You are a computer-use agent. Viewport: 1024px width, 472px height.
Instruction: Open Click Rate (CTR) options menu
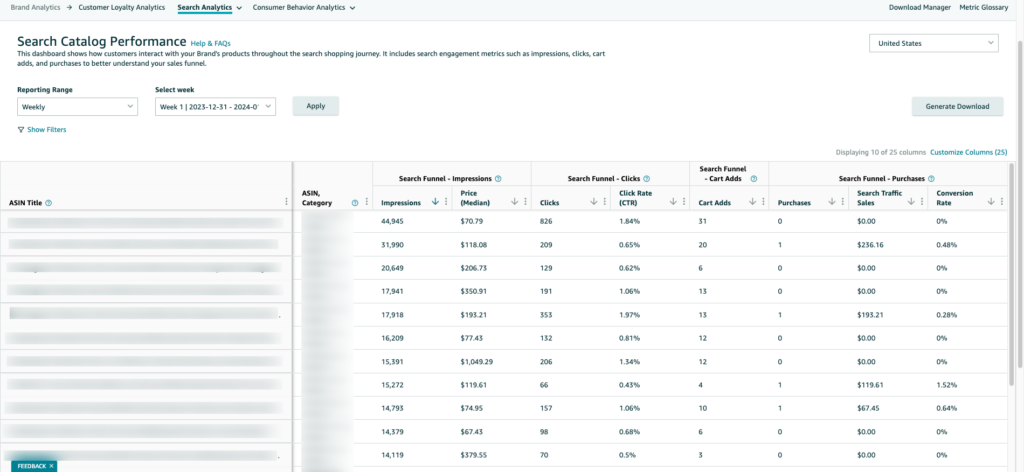click(684, 202)
